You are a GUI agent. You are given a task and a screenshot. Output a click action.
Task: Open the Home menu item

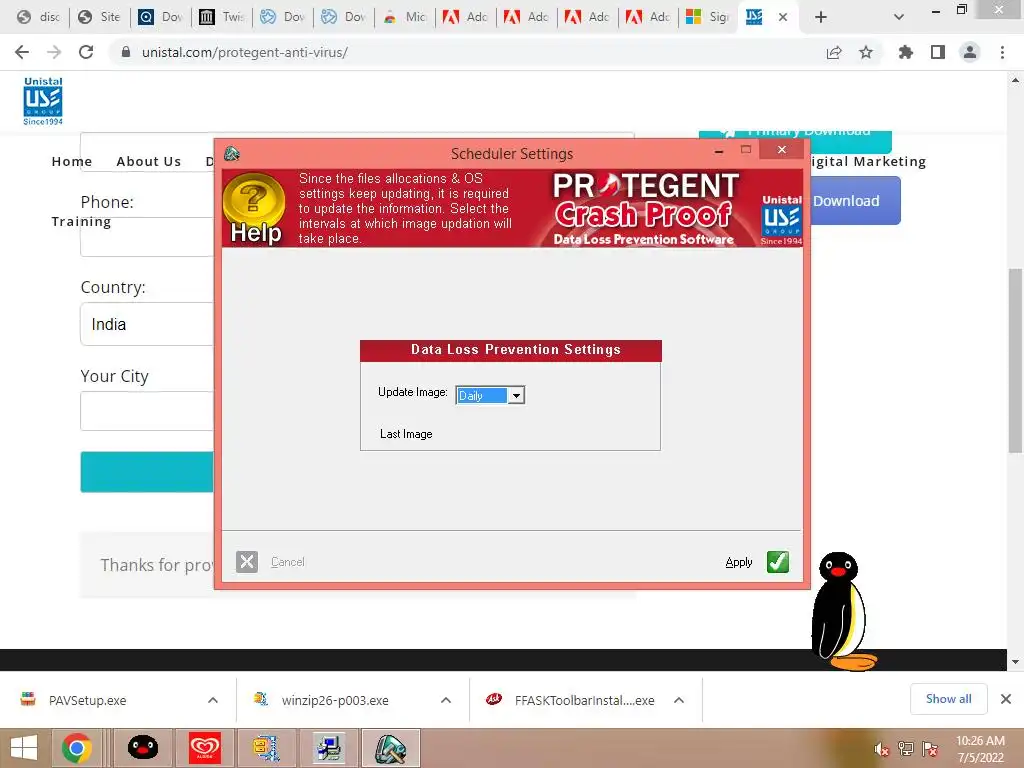point(72,161)
